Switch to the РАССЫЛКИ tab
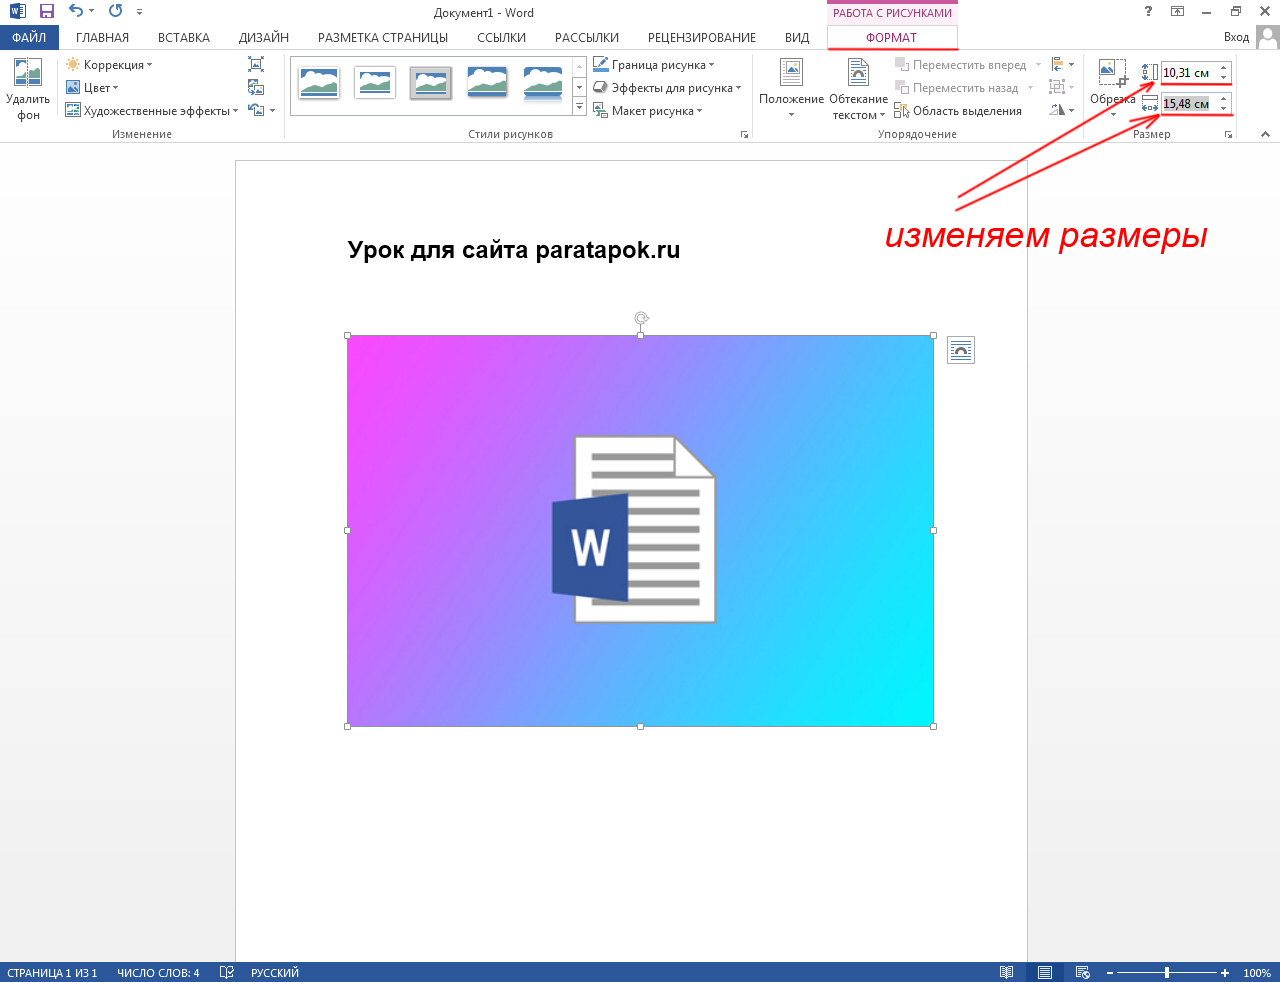 point(587,38)
